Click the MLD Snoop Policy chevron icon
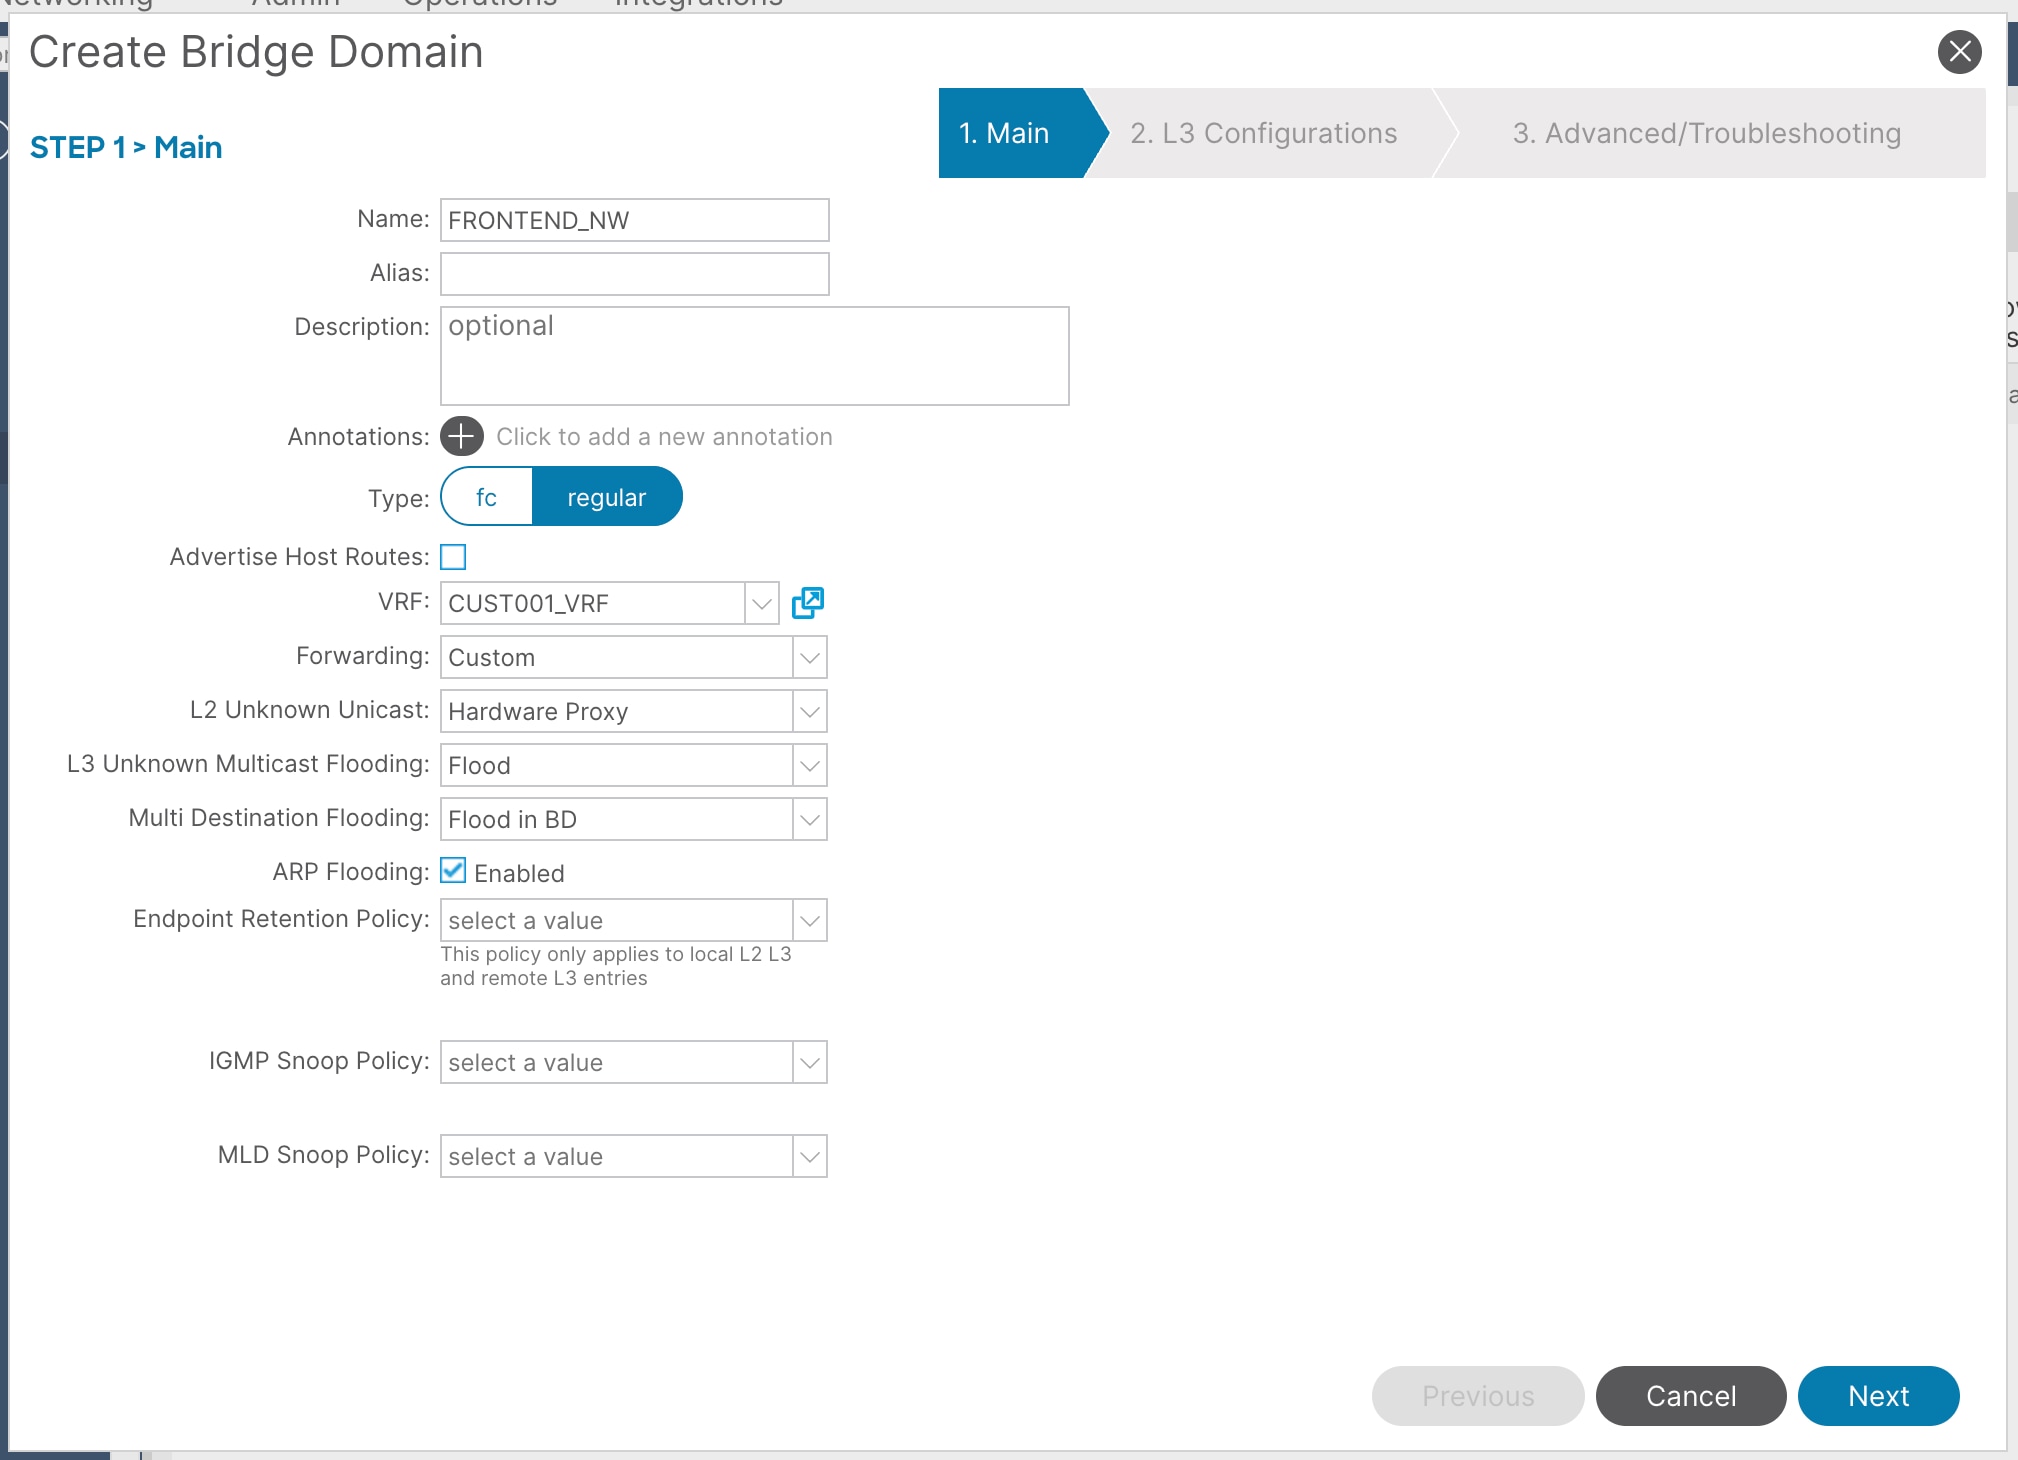Screen dimensions: 2018x1460 810,1156
